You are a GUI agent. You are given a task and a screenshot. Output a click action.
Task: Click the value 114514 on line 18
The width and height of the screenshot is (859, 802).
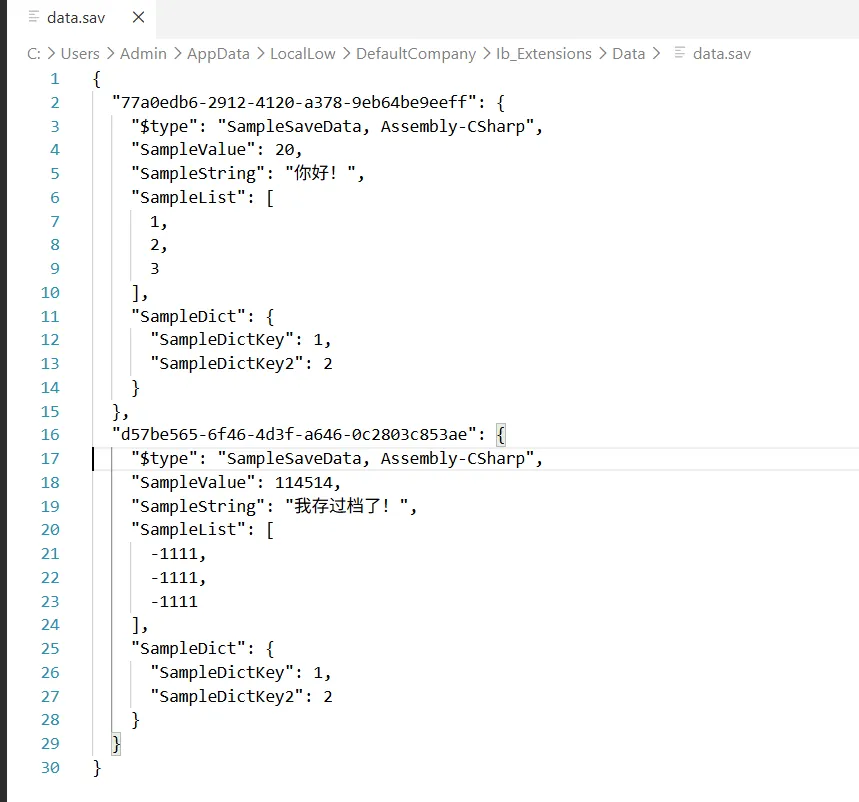[x=303, y=483]
